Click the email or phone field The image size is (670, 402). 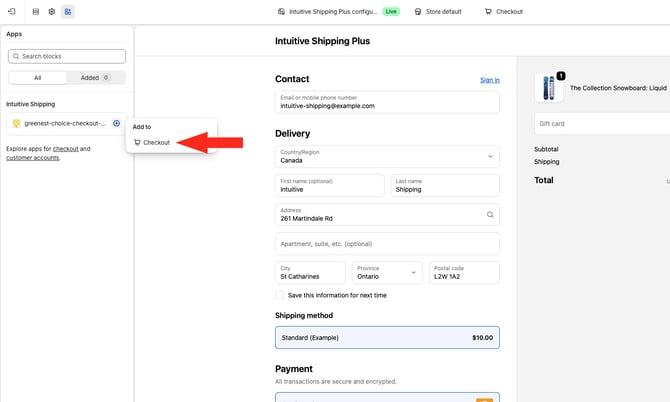[387, 102]
